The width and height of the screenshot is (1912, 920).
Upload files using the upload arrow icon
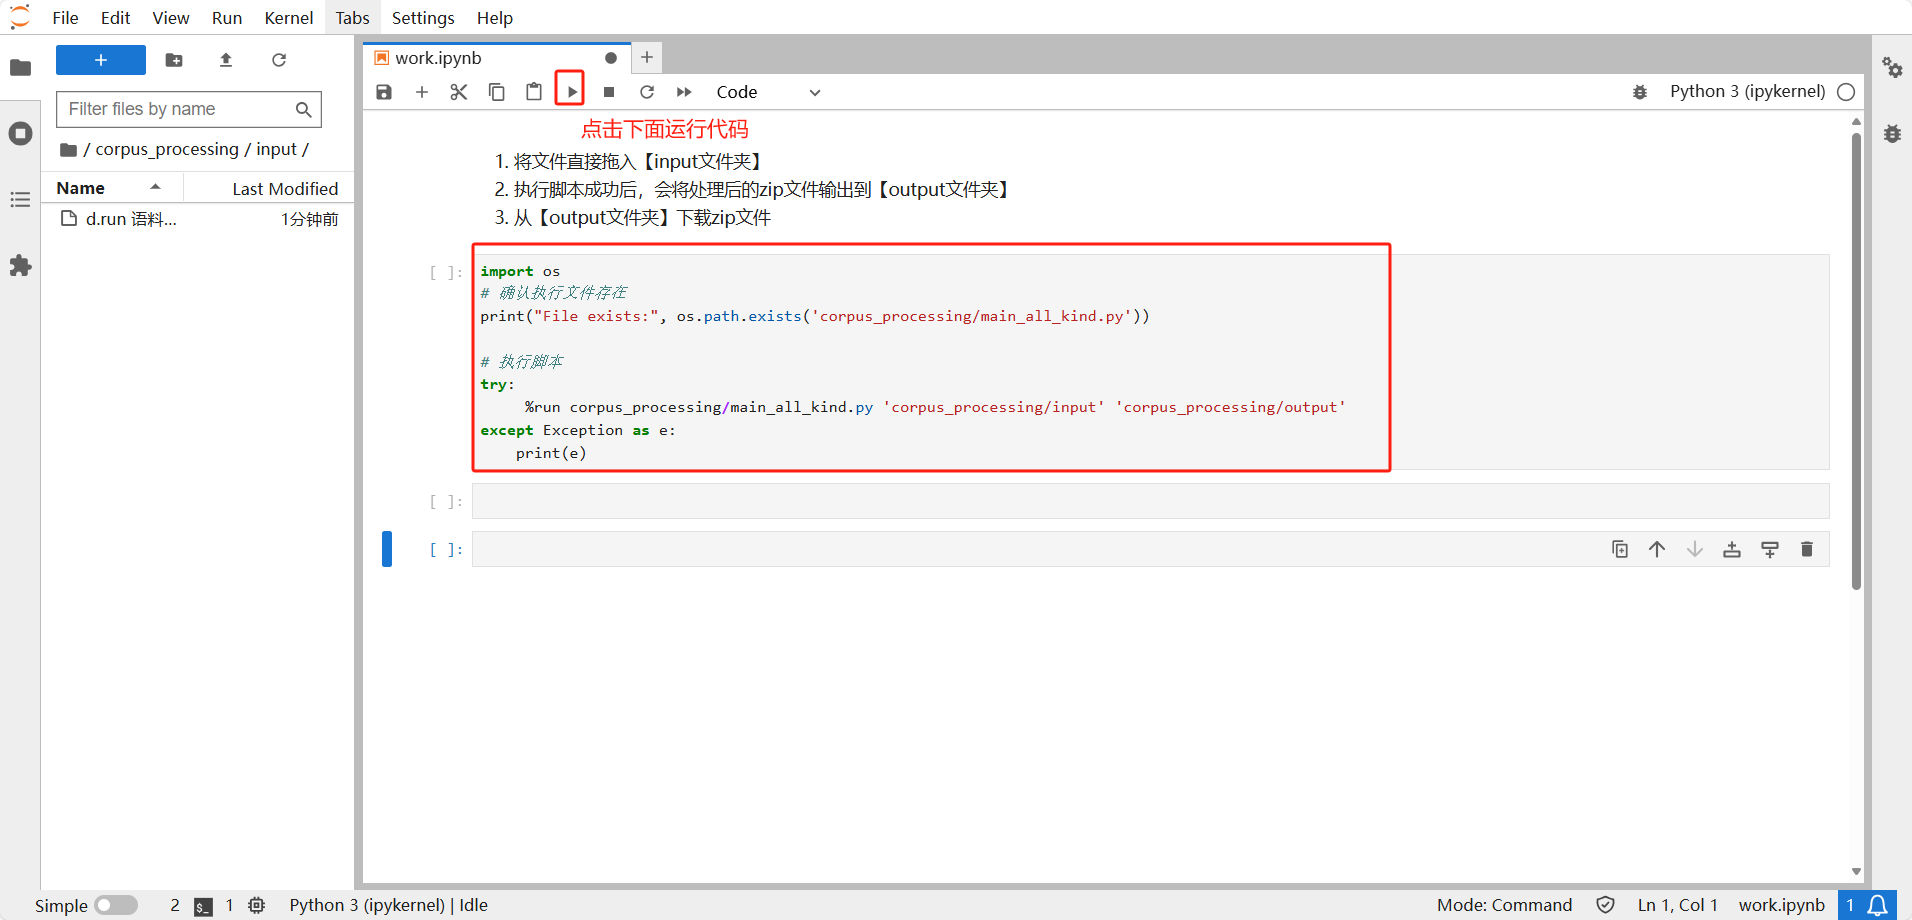(226, 60)
